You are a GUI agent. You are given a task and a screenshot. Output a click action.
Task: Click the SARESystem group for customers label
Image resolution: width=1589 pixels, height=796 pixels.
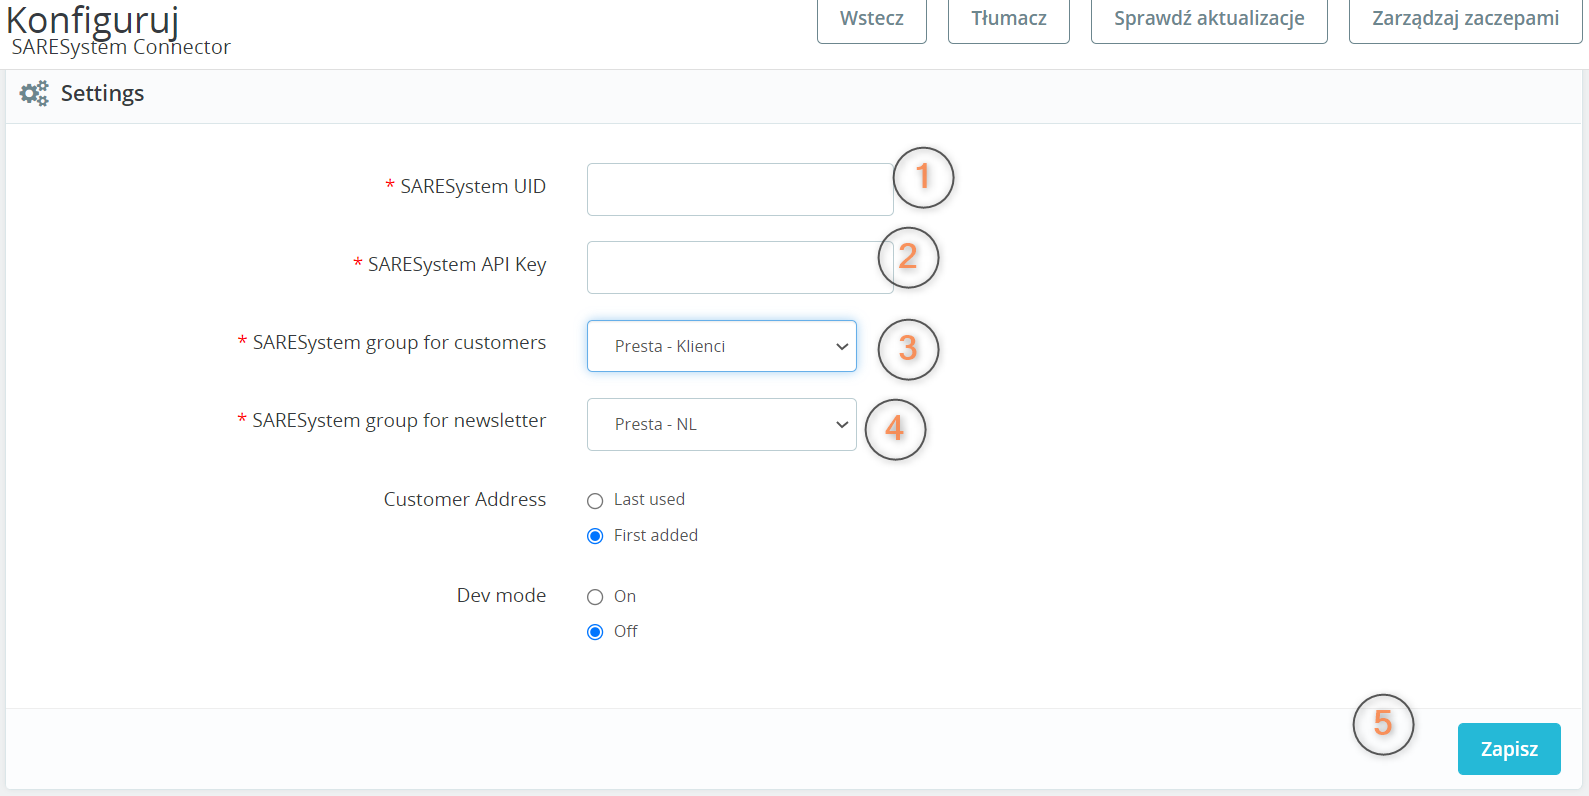pos(399,342)
